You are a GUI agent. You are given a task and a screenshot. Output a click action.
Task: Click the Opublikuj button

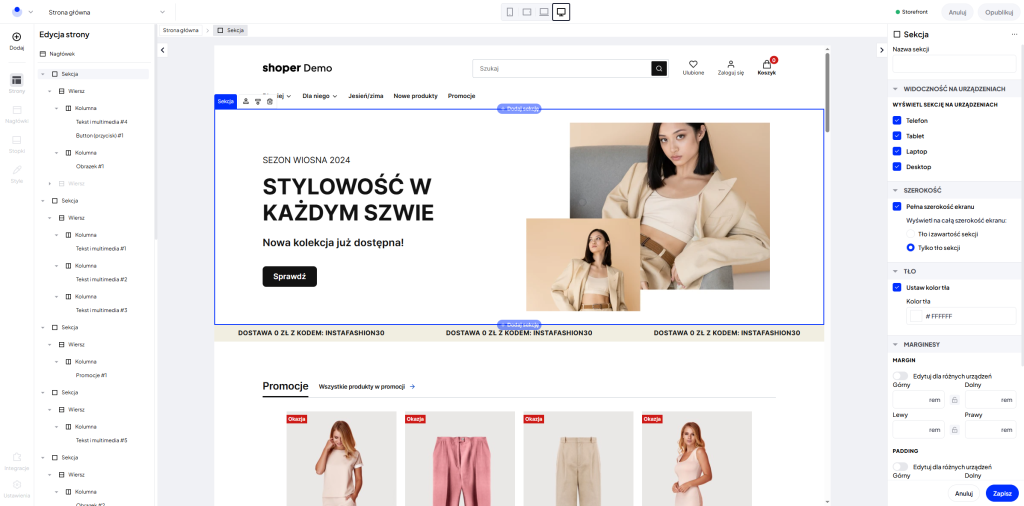pos(998,12)
